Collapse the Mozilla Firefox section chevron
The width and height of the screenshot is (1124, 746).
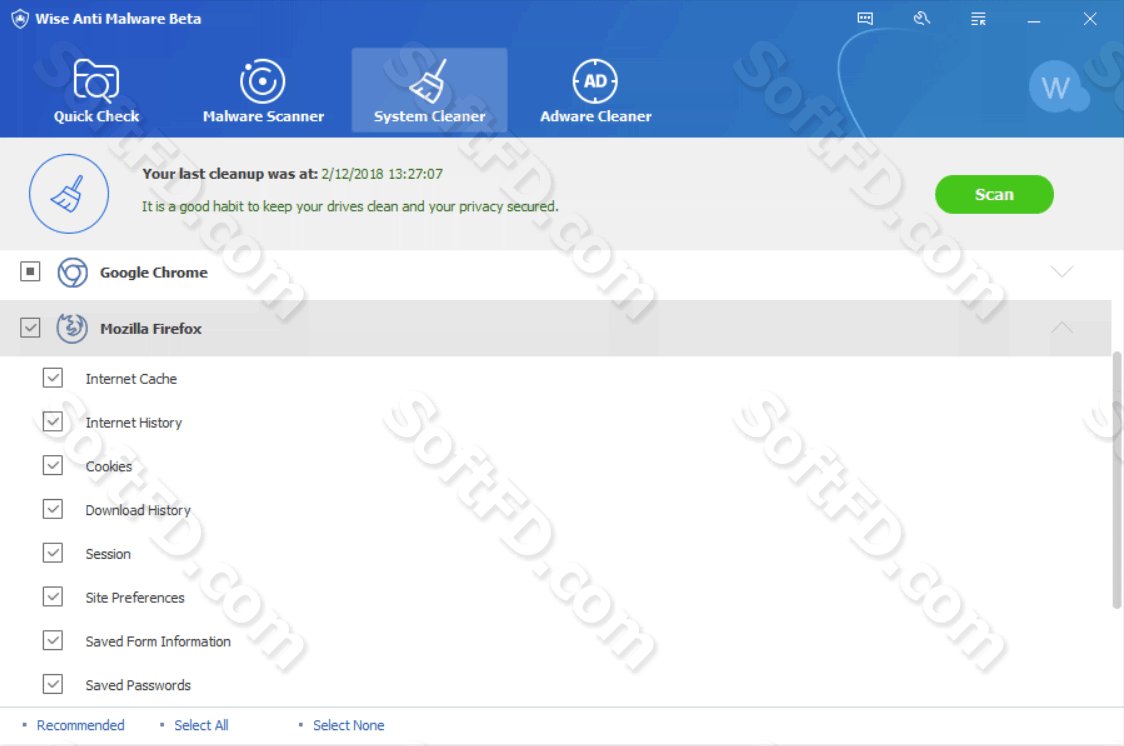[x=1062, y=327]
